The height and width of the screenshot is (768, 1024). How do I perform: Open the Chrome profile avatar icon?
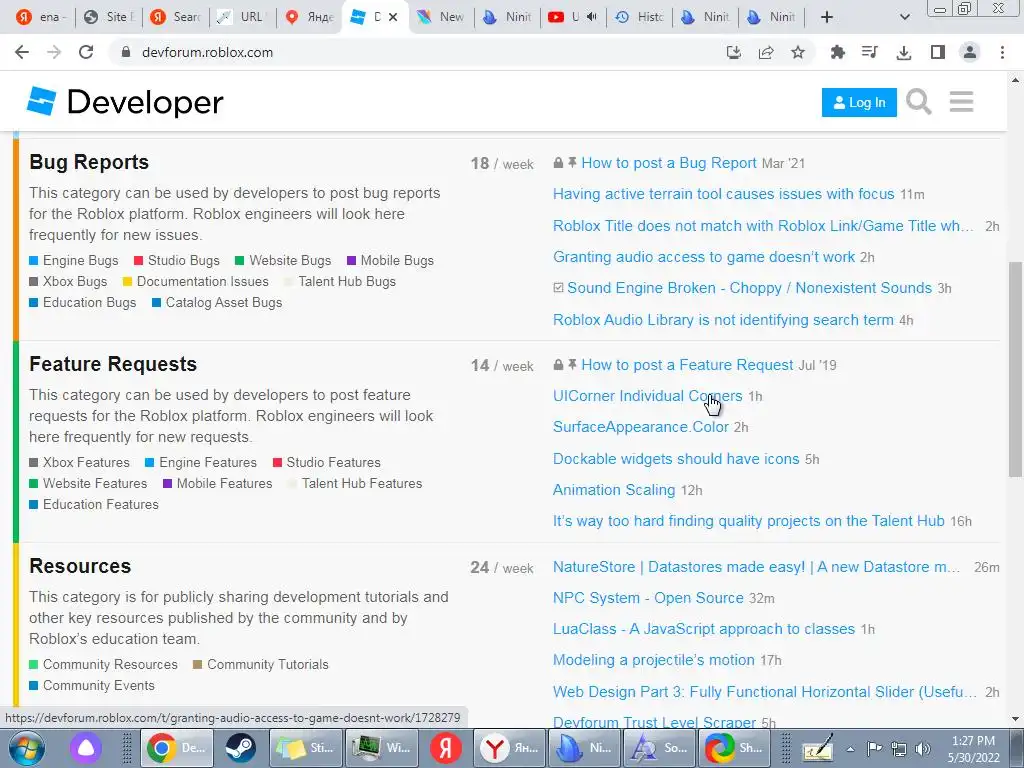970,52
